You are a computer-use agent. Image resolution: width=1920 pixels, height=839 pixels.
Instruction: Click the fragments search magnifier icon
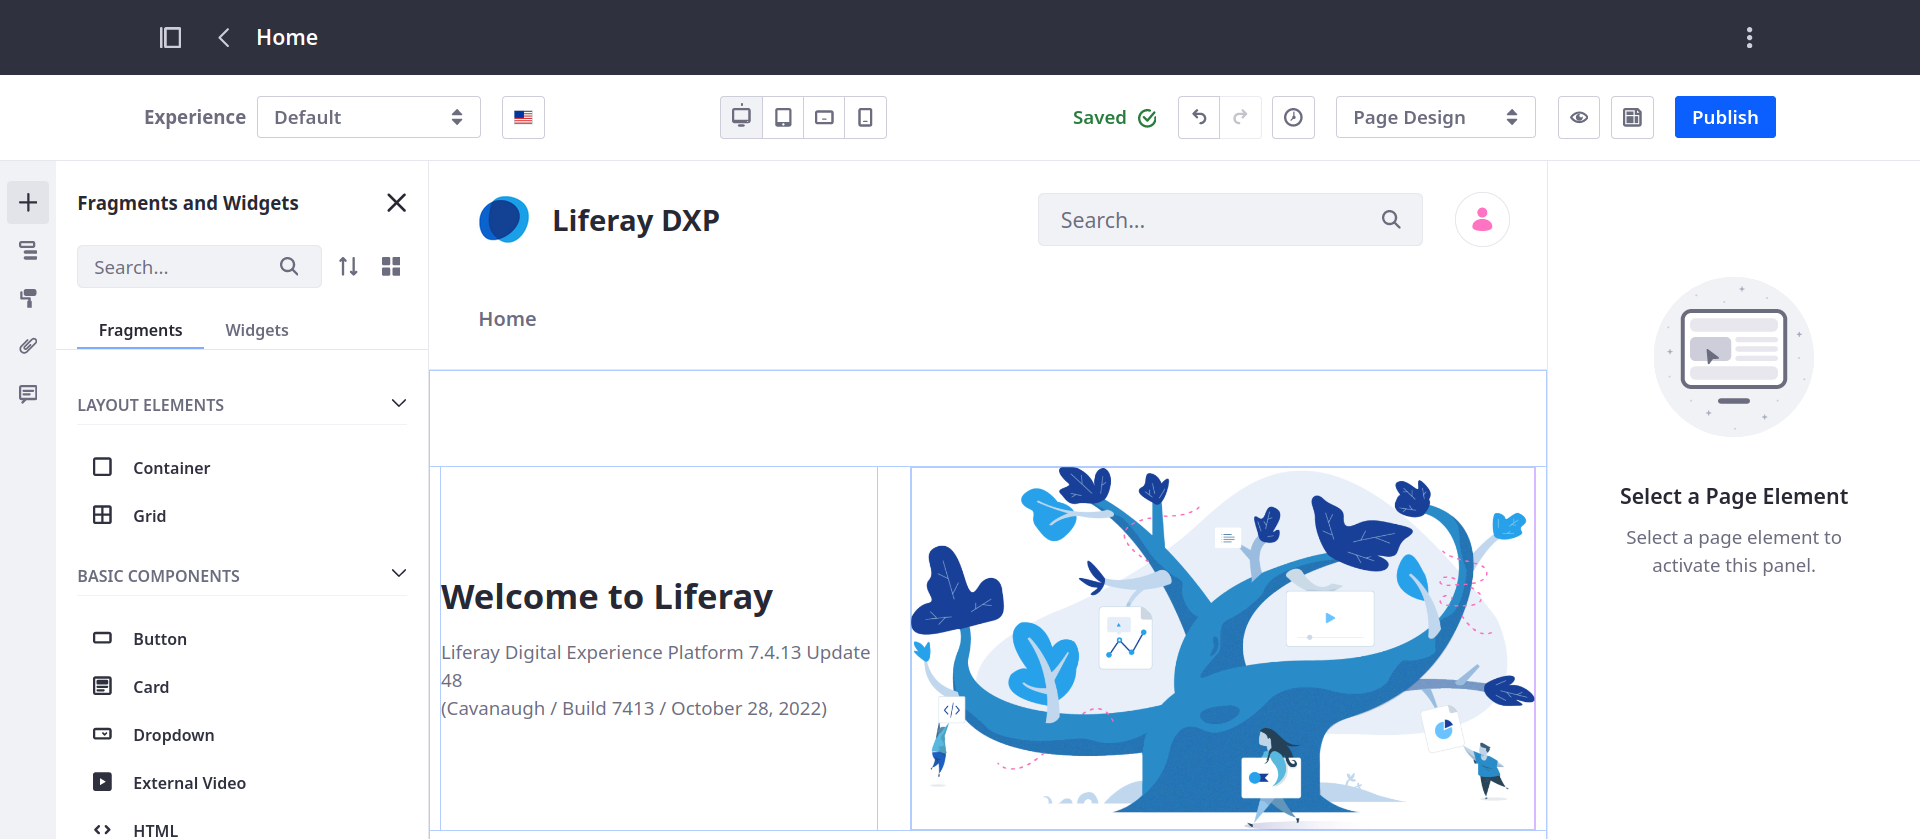pyautogui.click(x=289, y=267)
